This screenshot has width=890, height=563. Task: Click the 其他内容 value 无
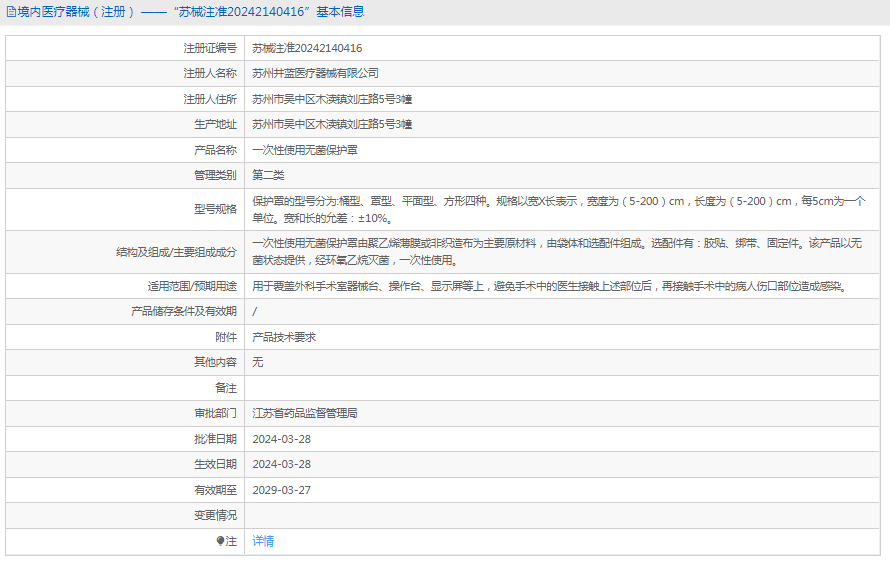pos(258,362)
